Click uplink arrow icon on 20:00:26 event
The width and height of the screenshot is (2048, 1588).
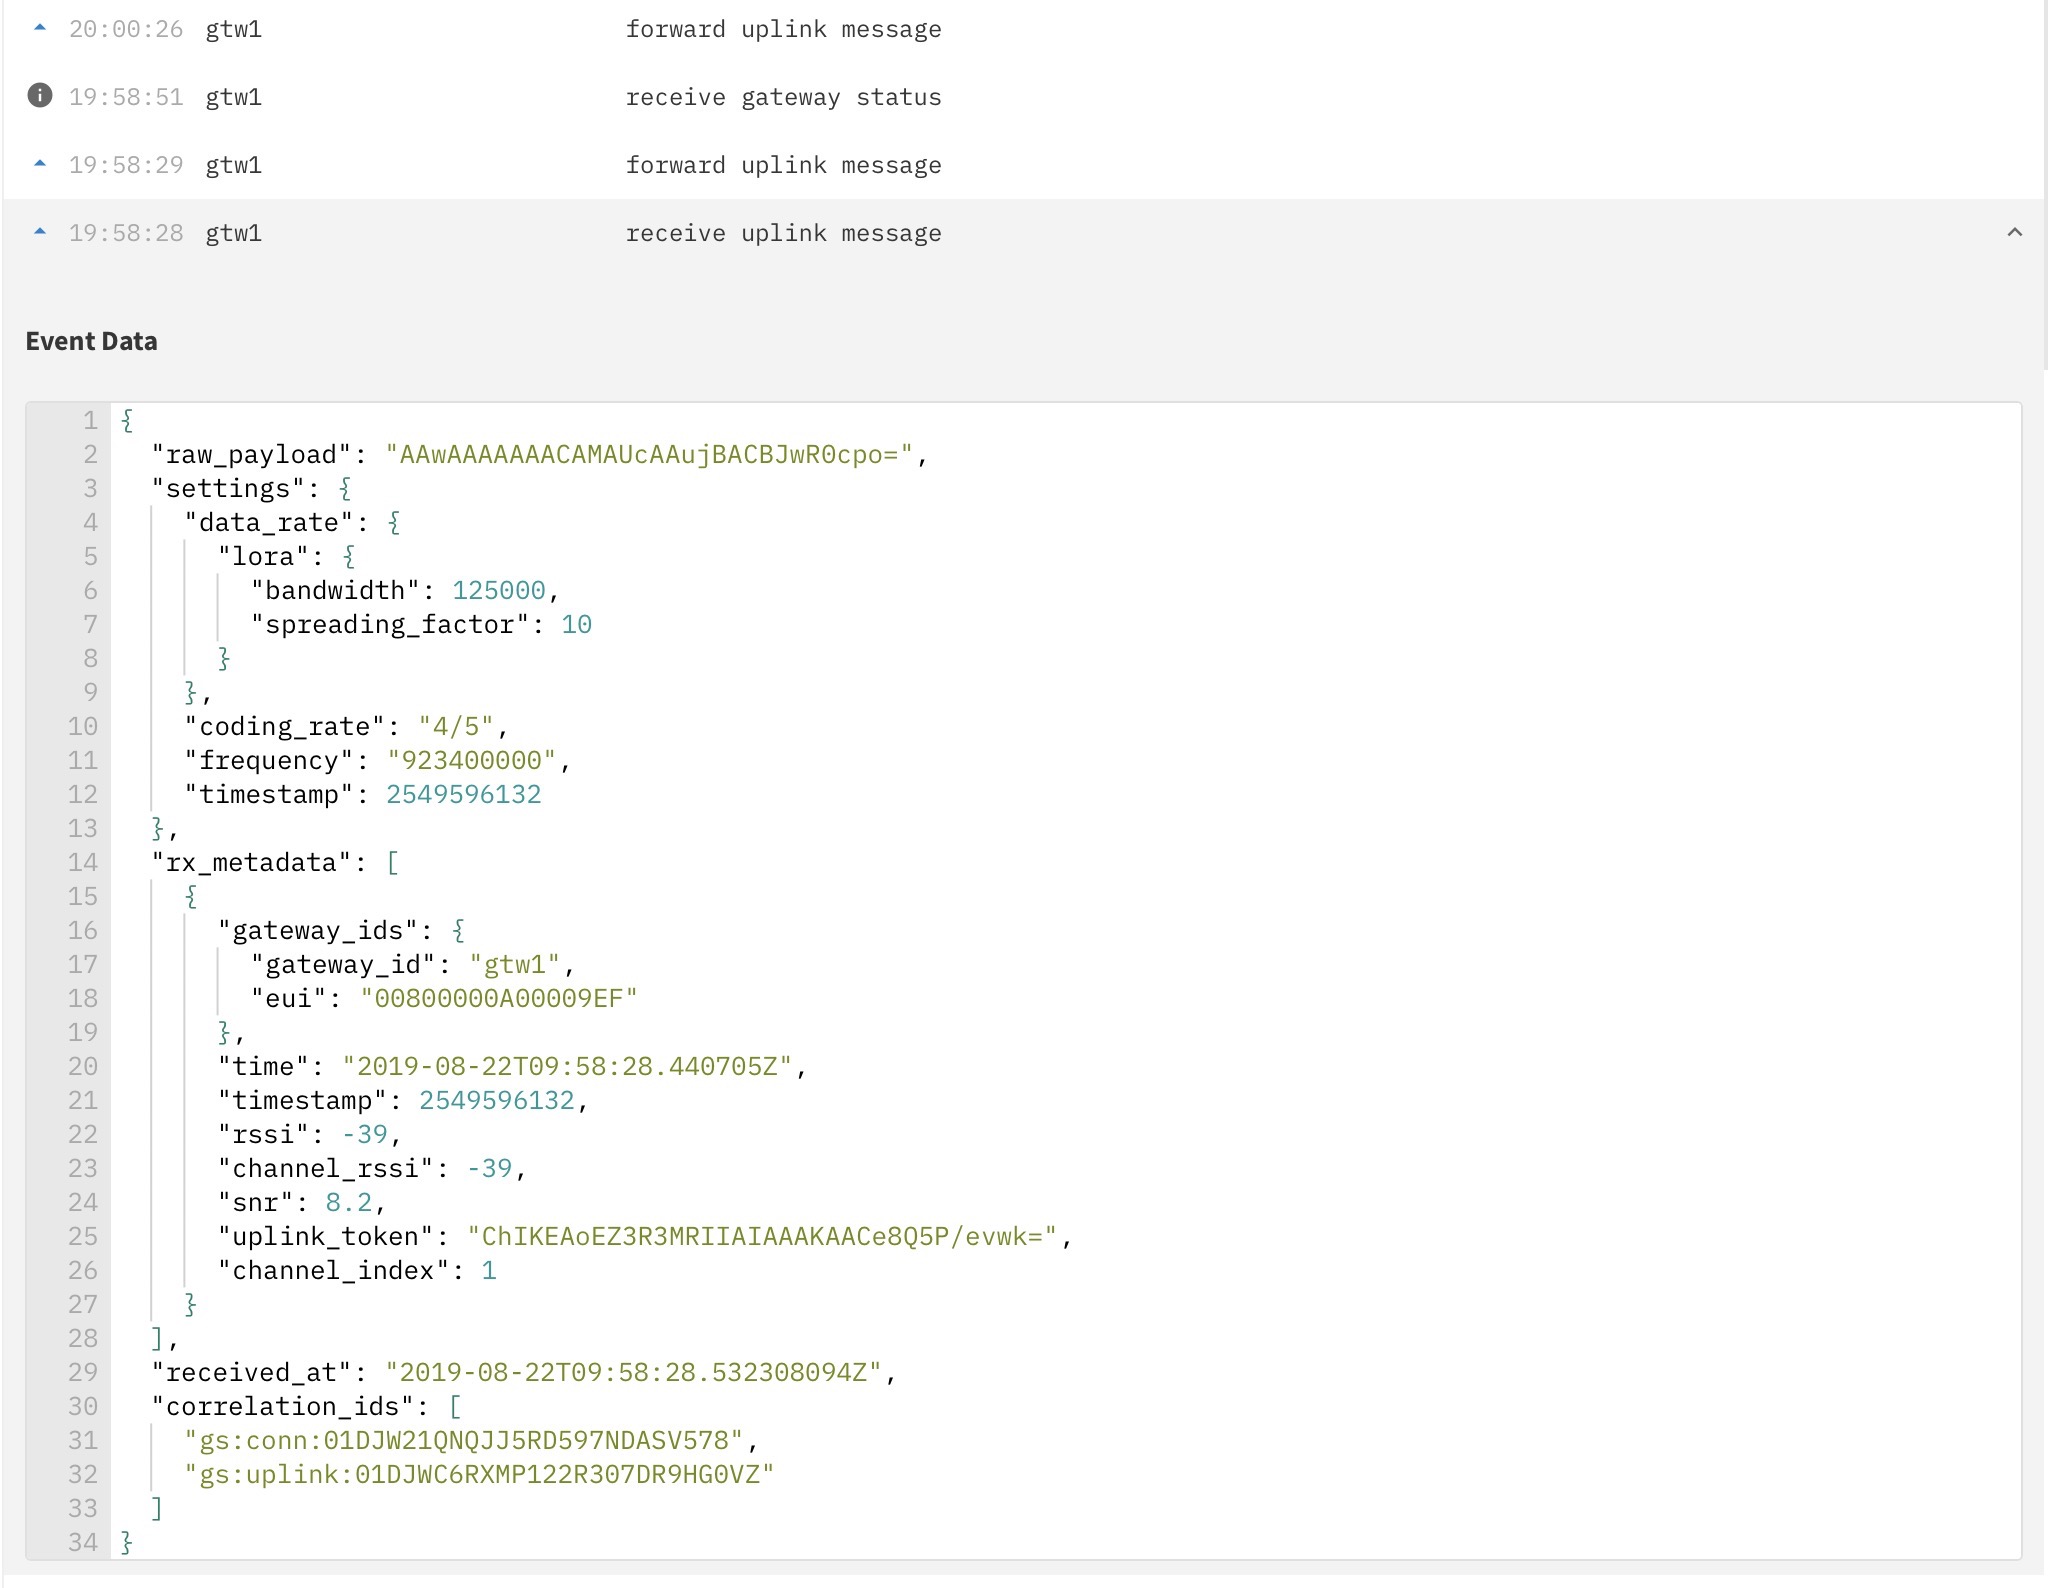click(40, 29)
